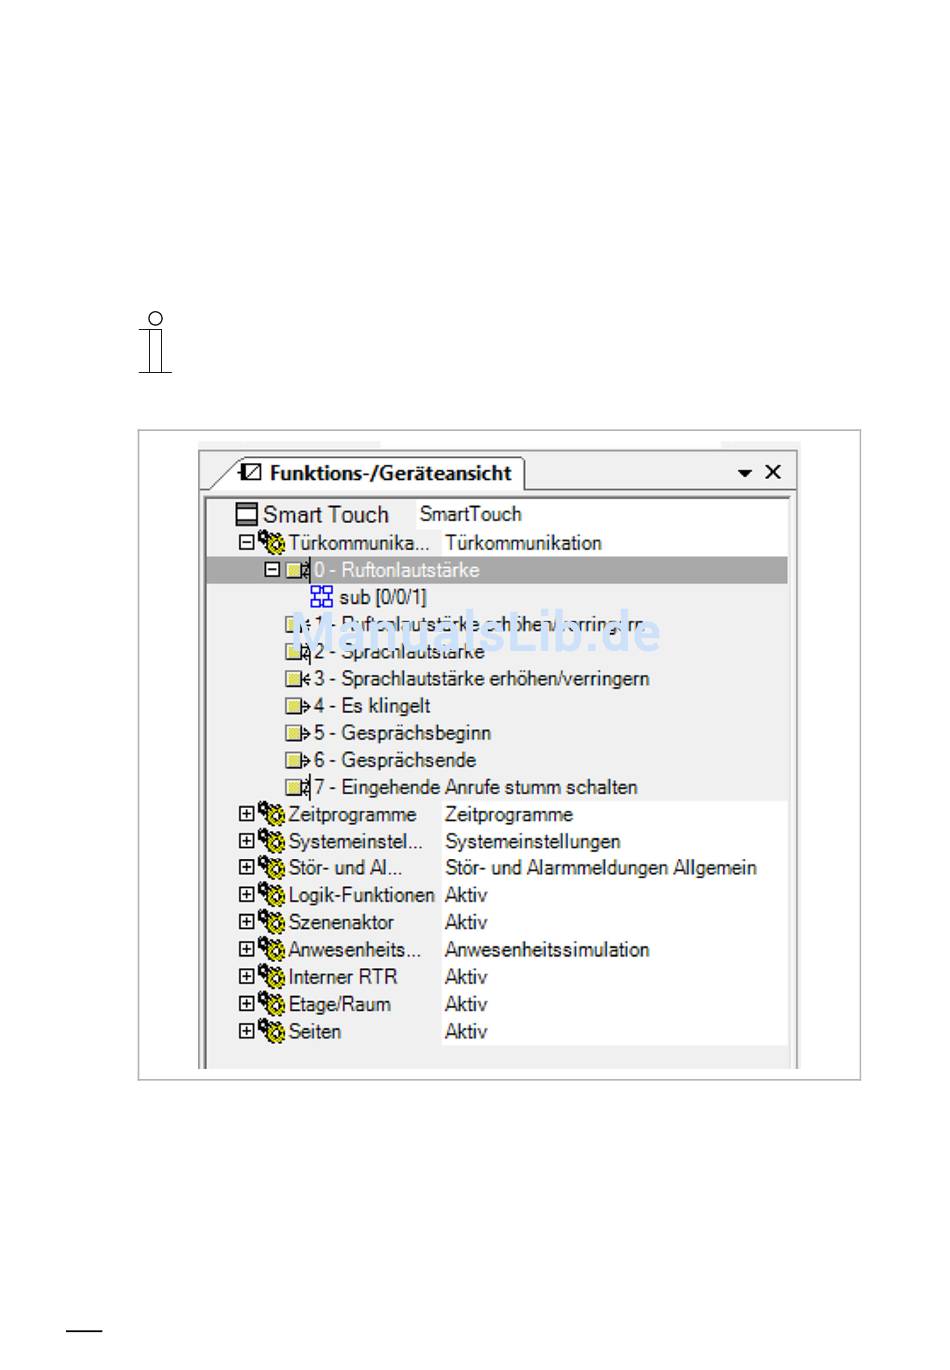The image size is (950, 1370).
Task: Select 6 - Gesprächsende
Action: [395, 760]
